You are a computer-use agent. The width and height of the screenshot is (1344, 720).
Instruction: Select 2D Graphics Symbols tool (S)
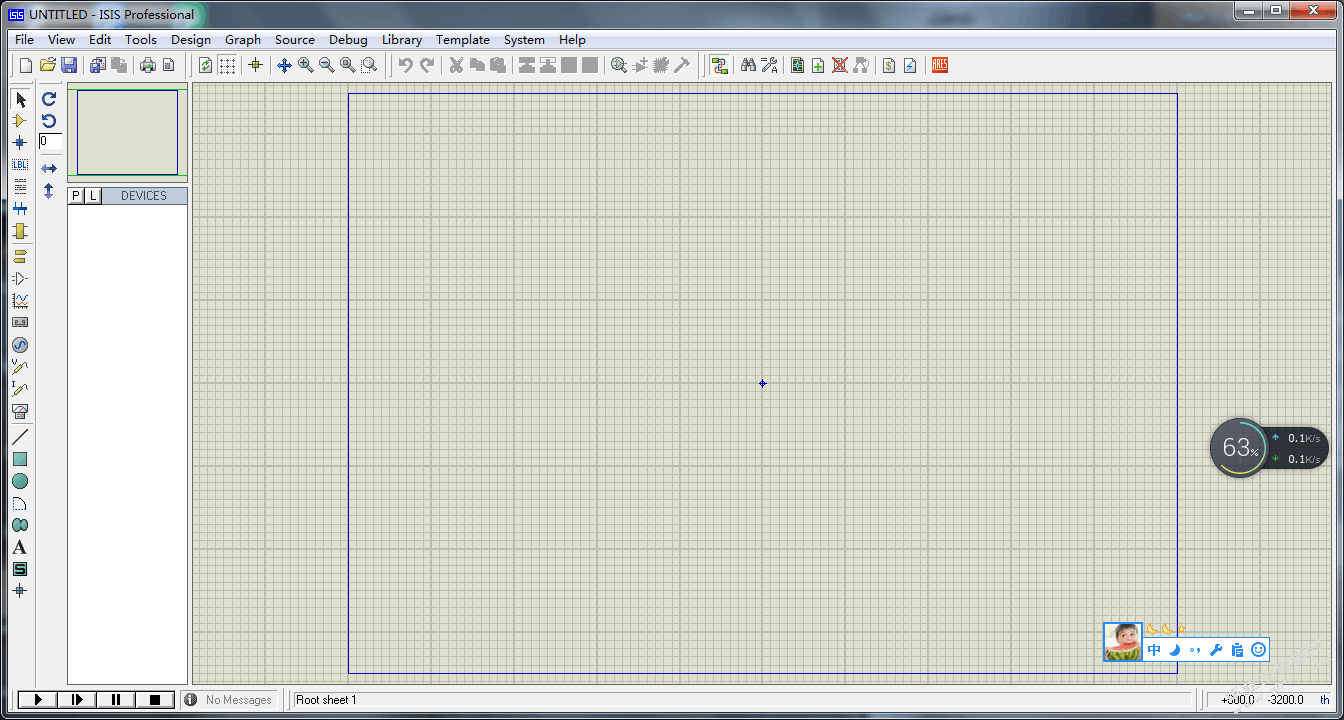click(20, 569)
